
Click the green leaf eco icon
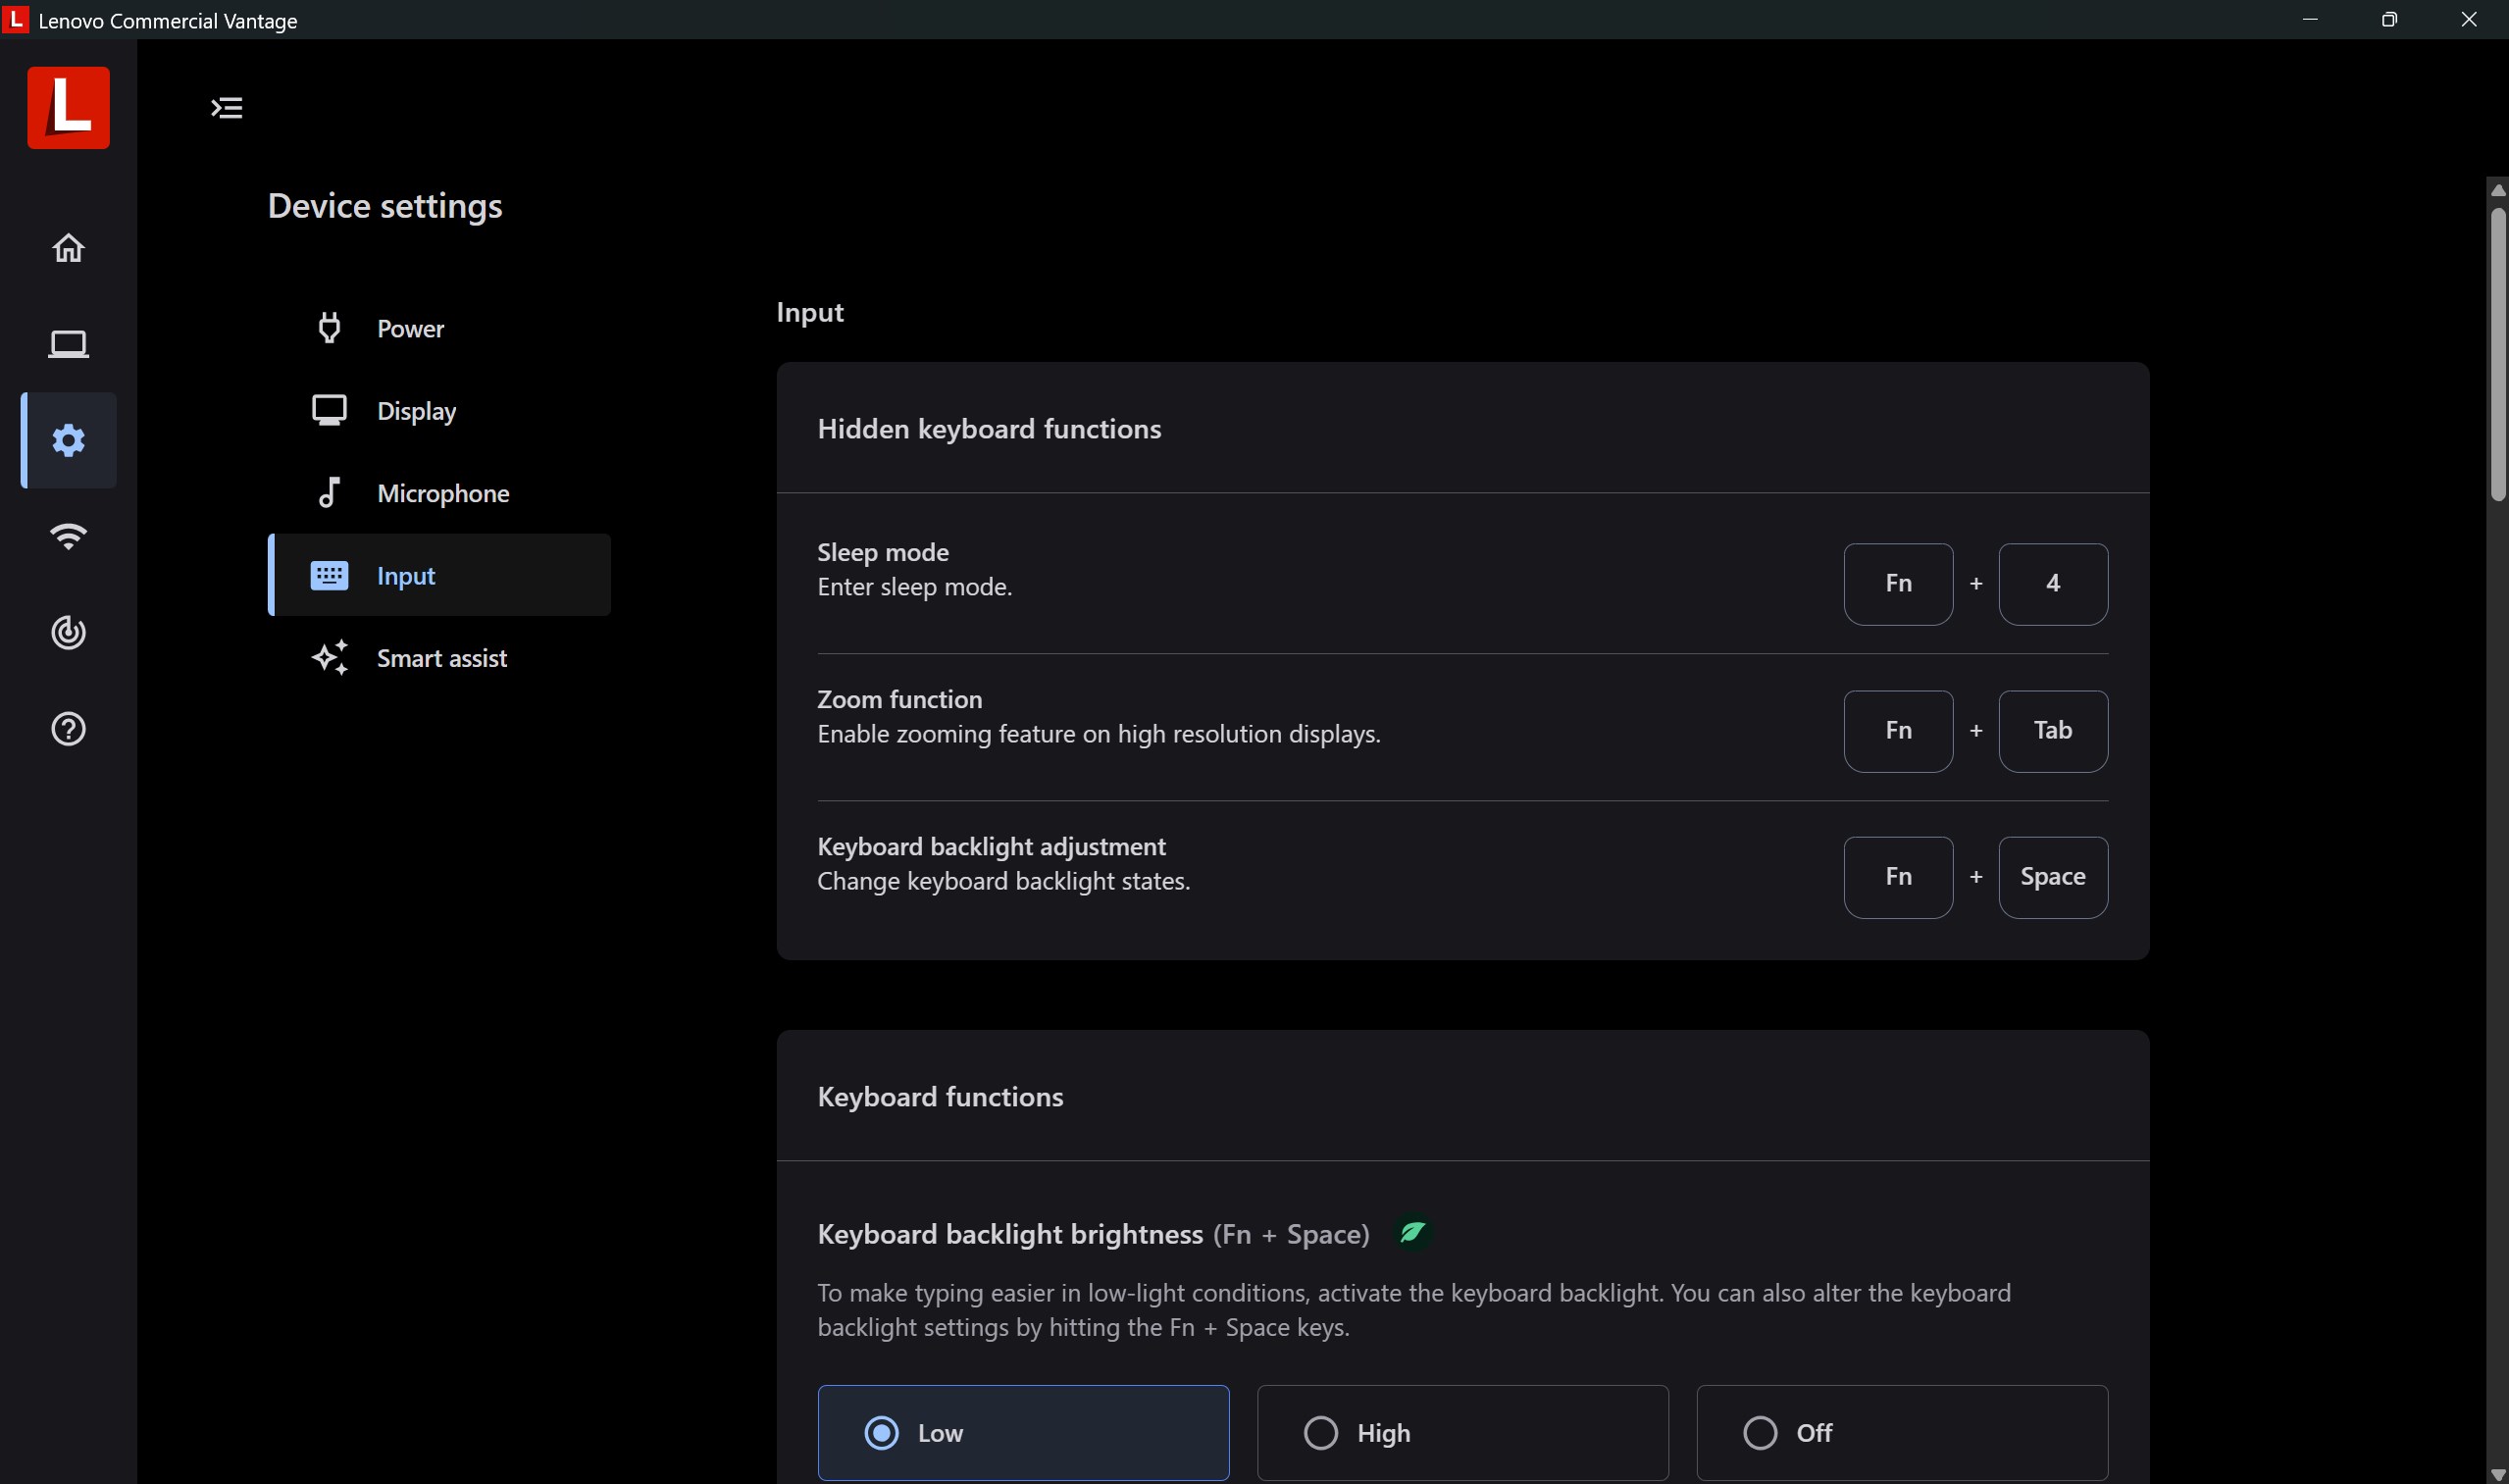(1412, 1233)
